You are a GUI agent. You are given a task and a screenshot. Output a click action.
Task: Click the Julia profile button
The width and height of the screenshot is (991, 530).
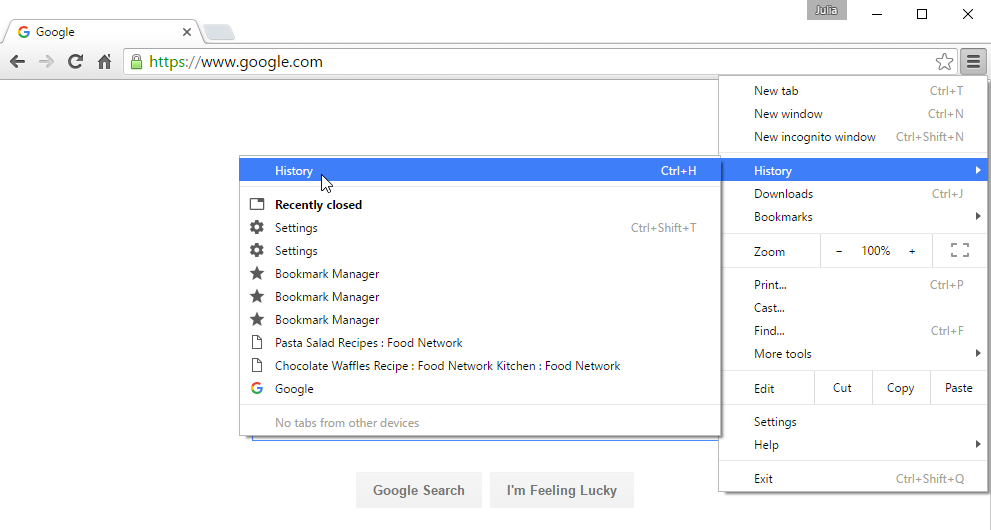[x=827, y=11]
